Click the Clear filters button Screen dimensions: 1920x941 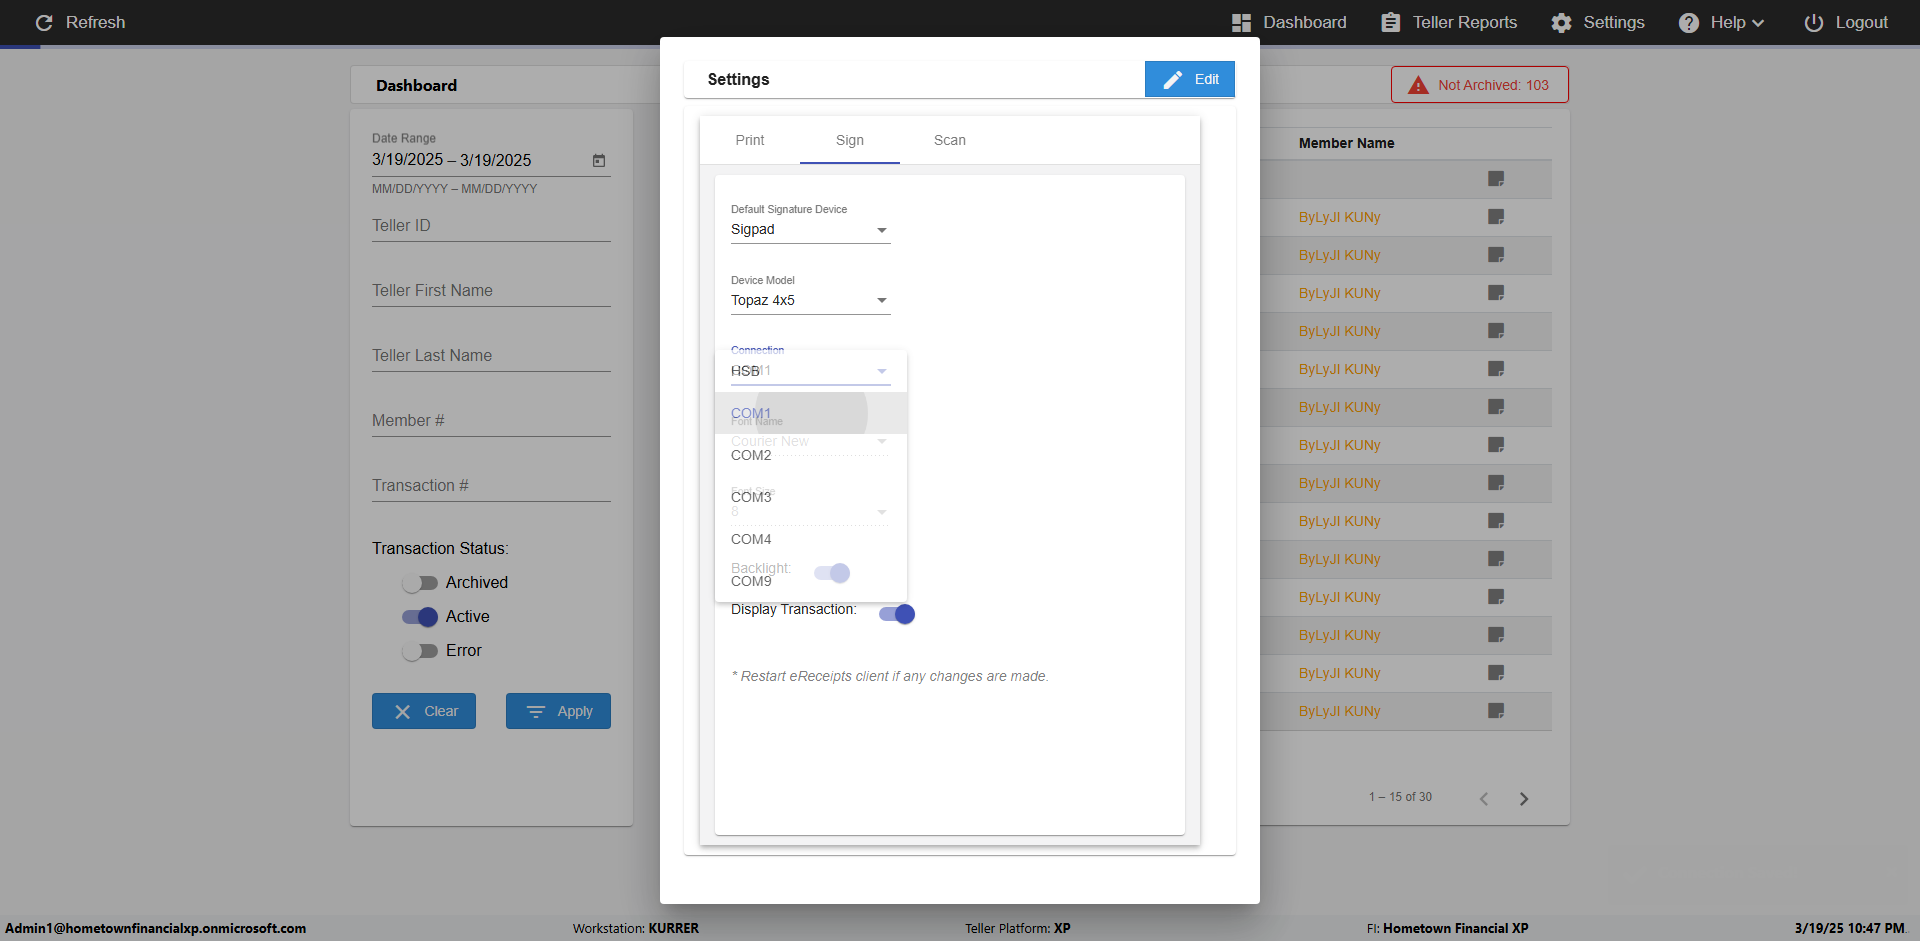click(x=424, y=711)
